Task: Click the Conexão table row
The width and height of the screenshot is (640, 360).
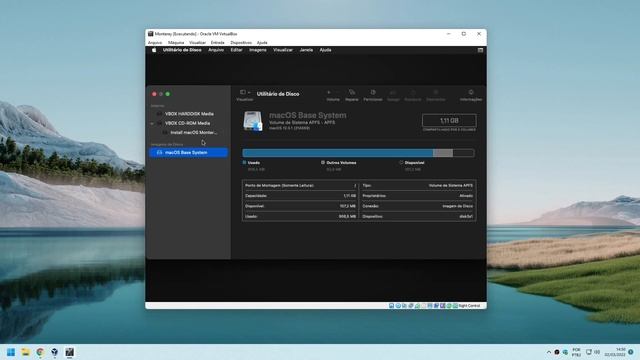Action: coord(418,206)
